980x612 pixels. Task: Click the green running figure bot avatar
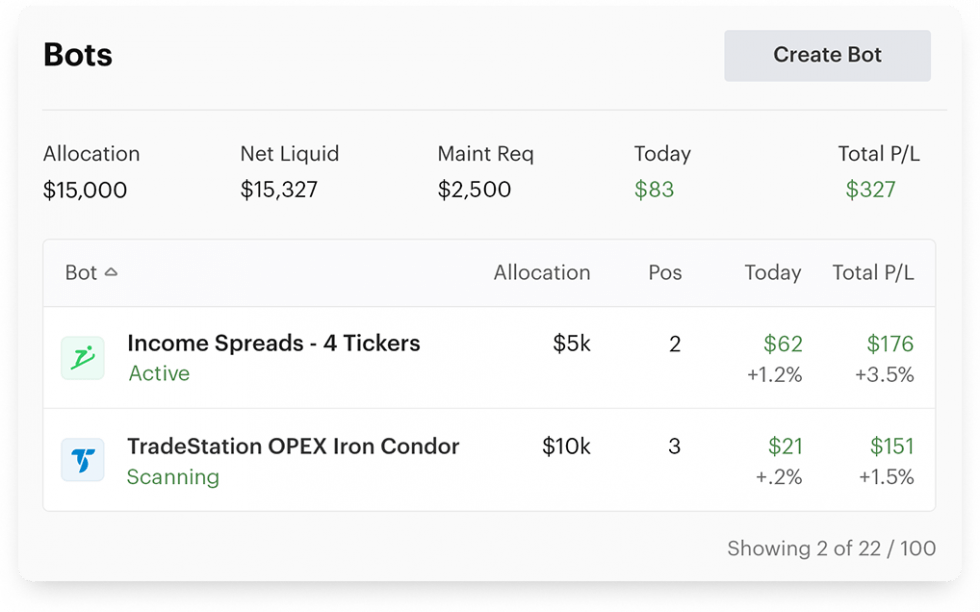point(82,357)
